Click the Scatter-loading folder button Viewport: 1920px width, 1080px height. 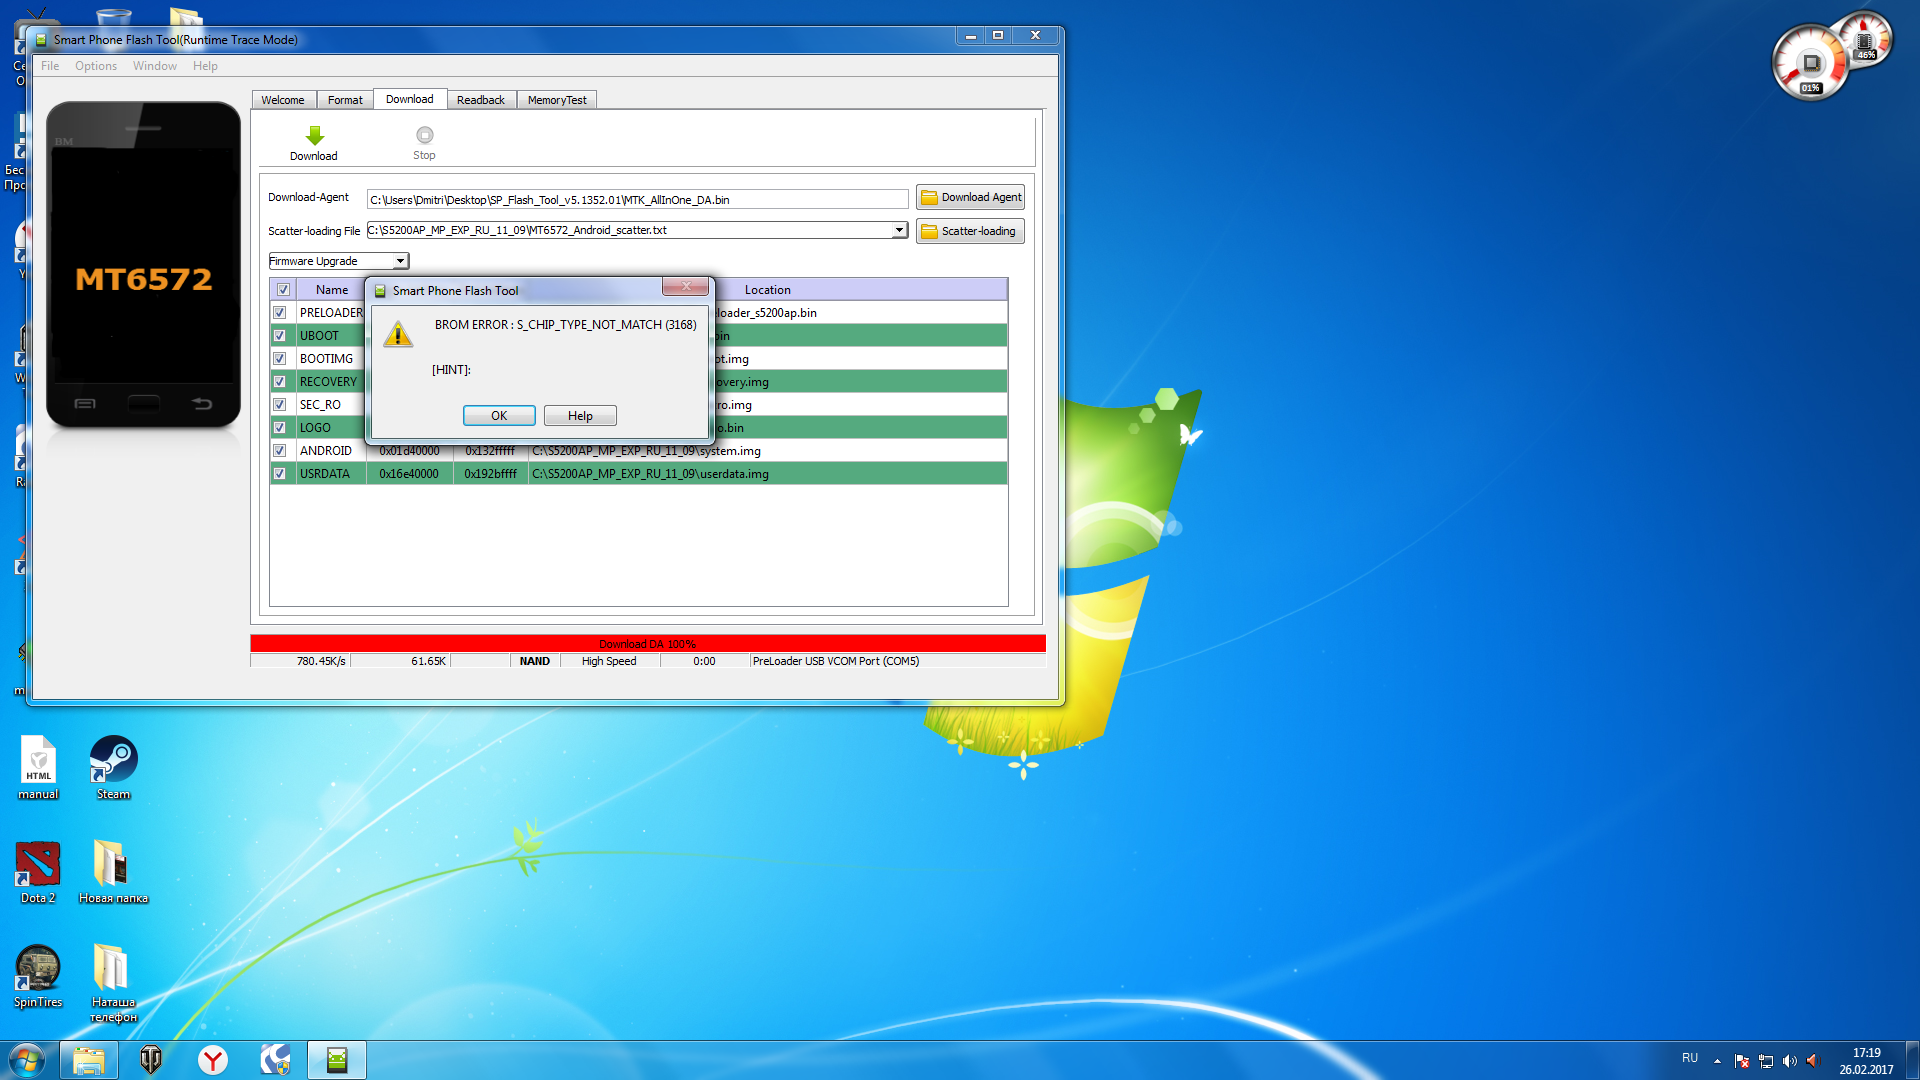[x=970, y=231]
